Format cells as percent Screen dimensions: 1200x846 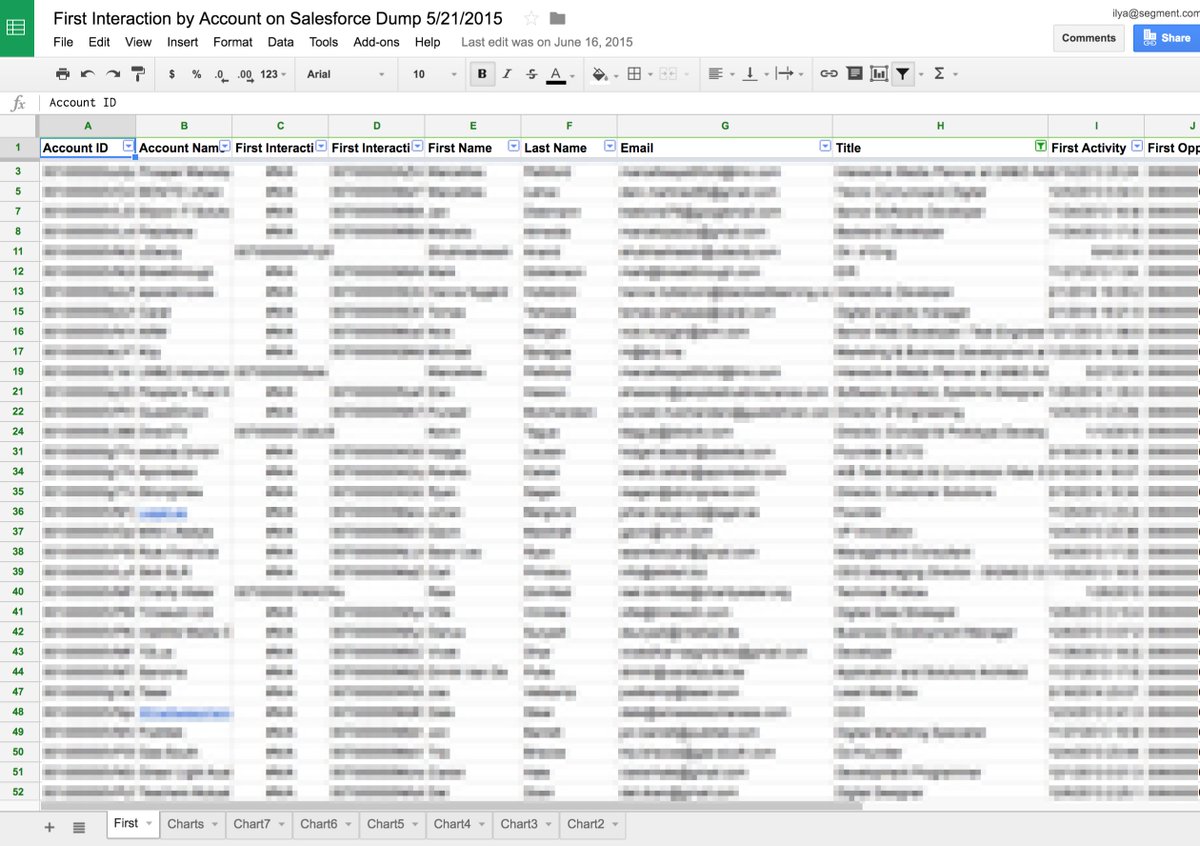[196, 74]
